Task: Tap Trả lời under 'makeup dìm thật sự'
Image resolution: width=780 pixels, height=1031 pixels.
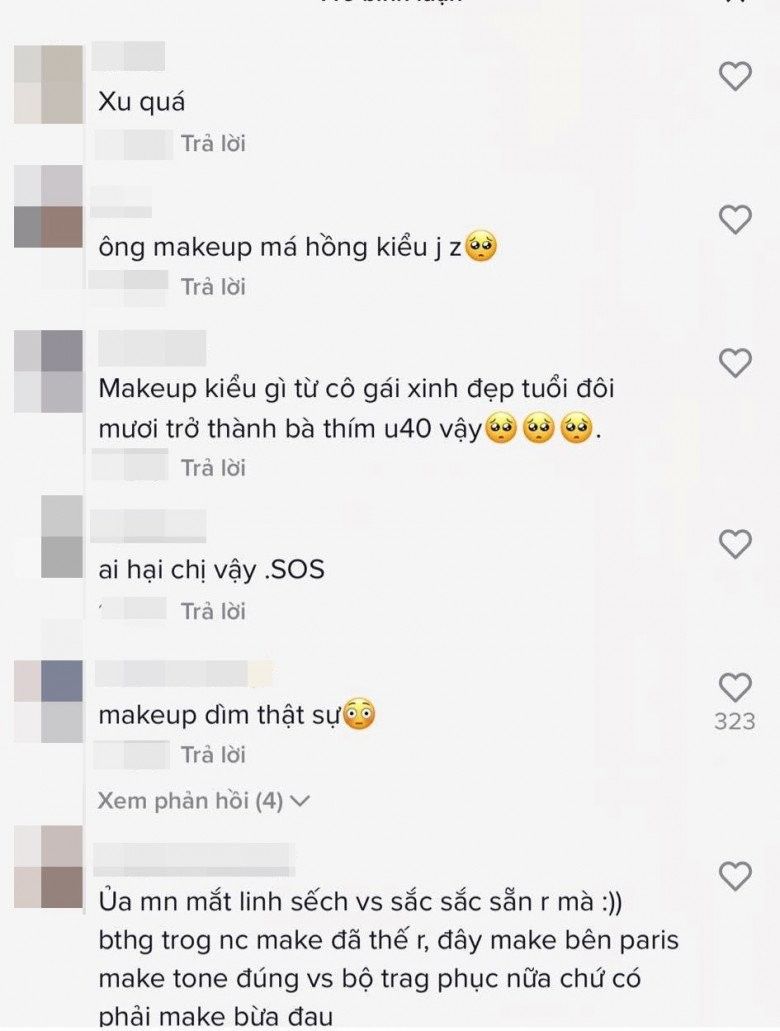Action: [x=213, y=755]
